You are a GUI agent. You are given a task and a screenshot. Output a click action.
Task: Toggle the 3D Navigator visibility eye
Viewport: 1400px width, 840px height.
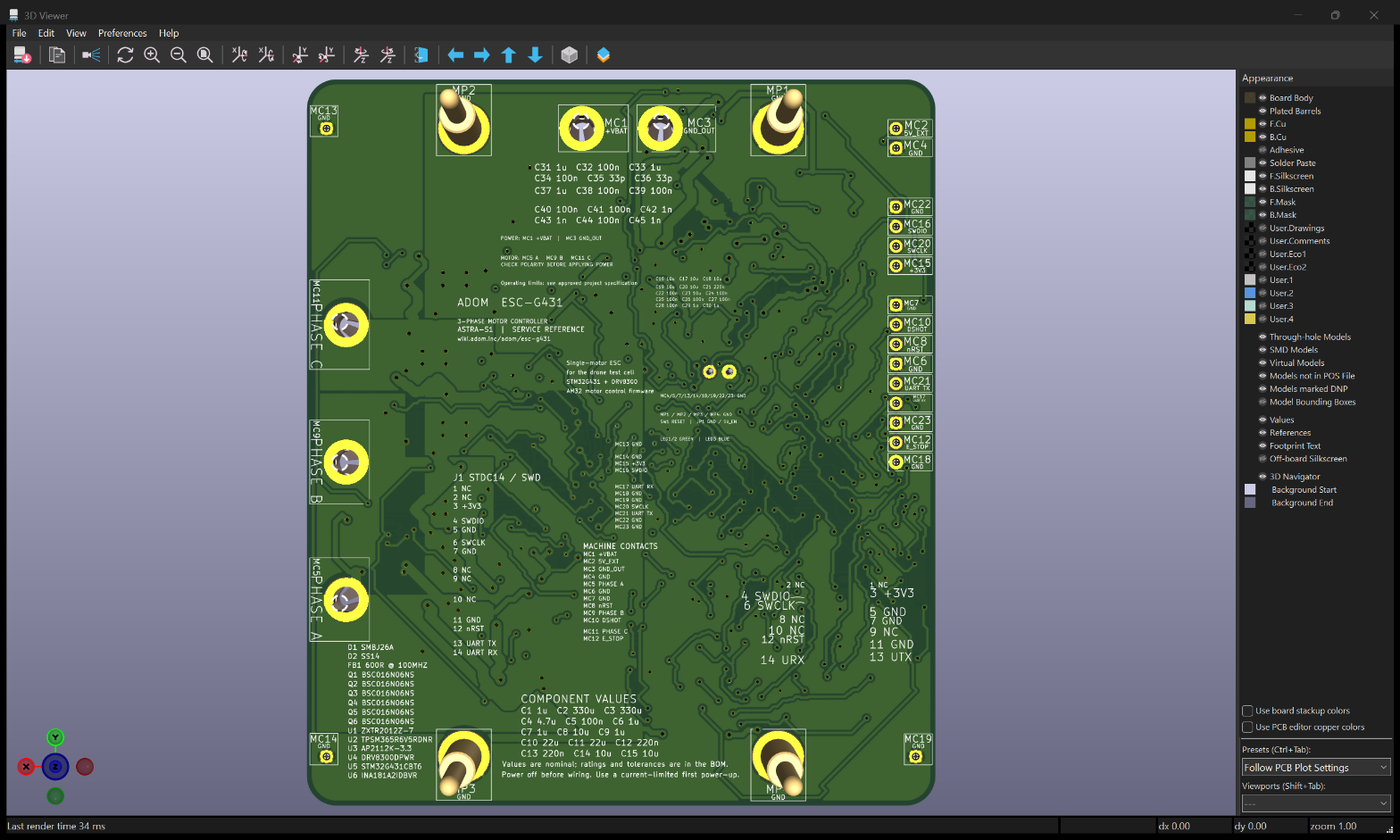point(1263,477)
